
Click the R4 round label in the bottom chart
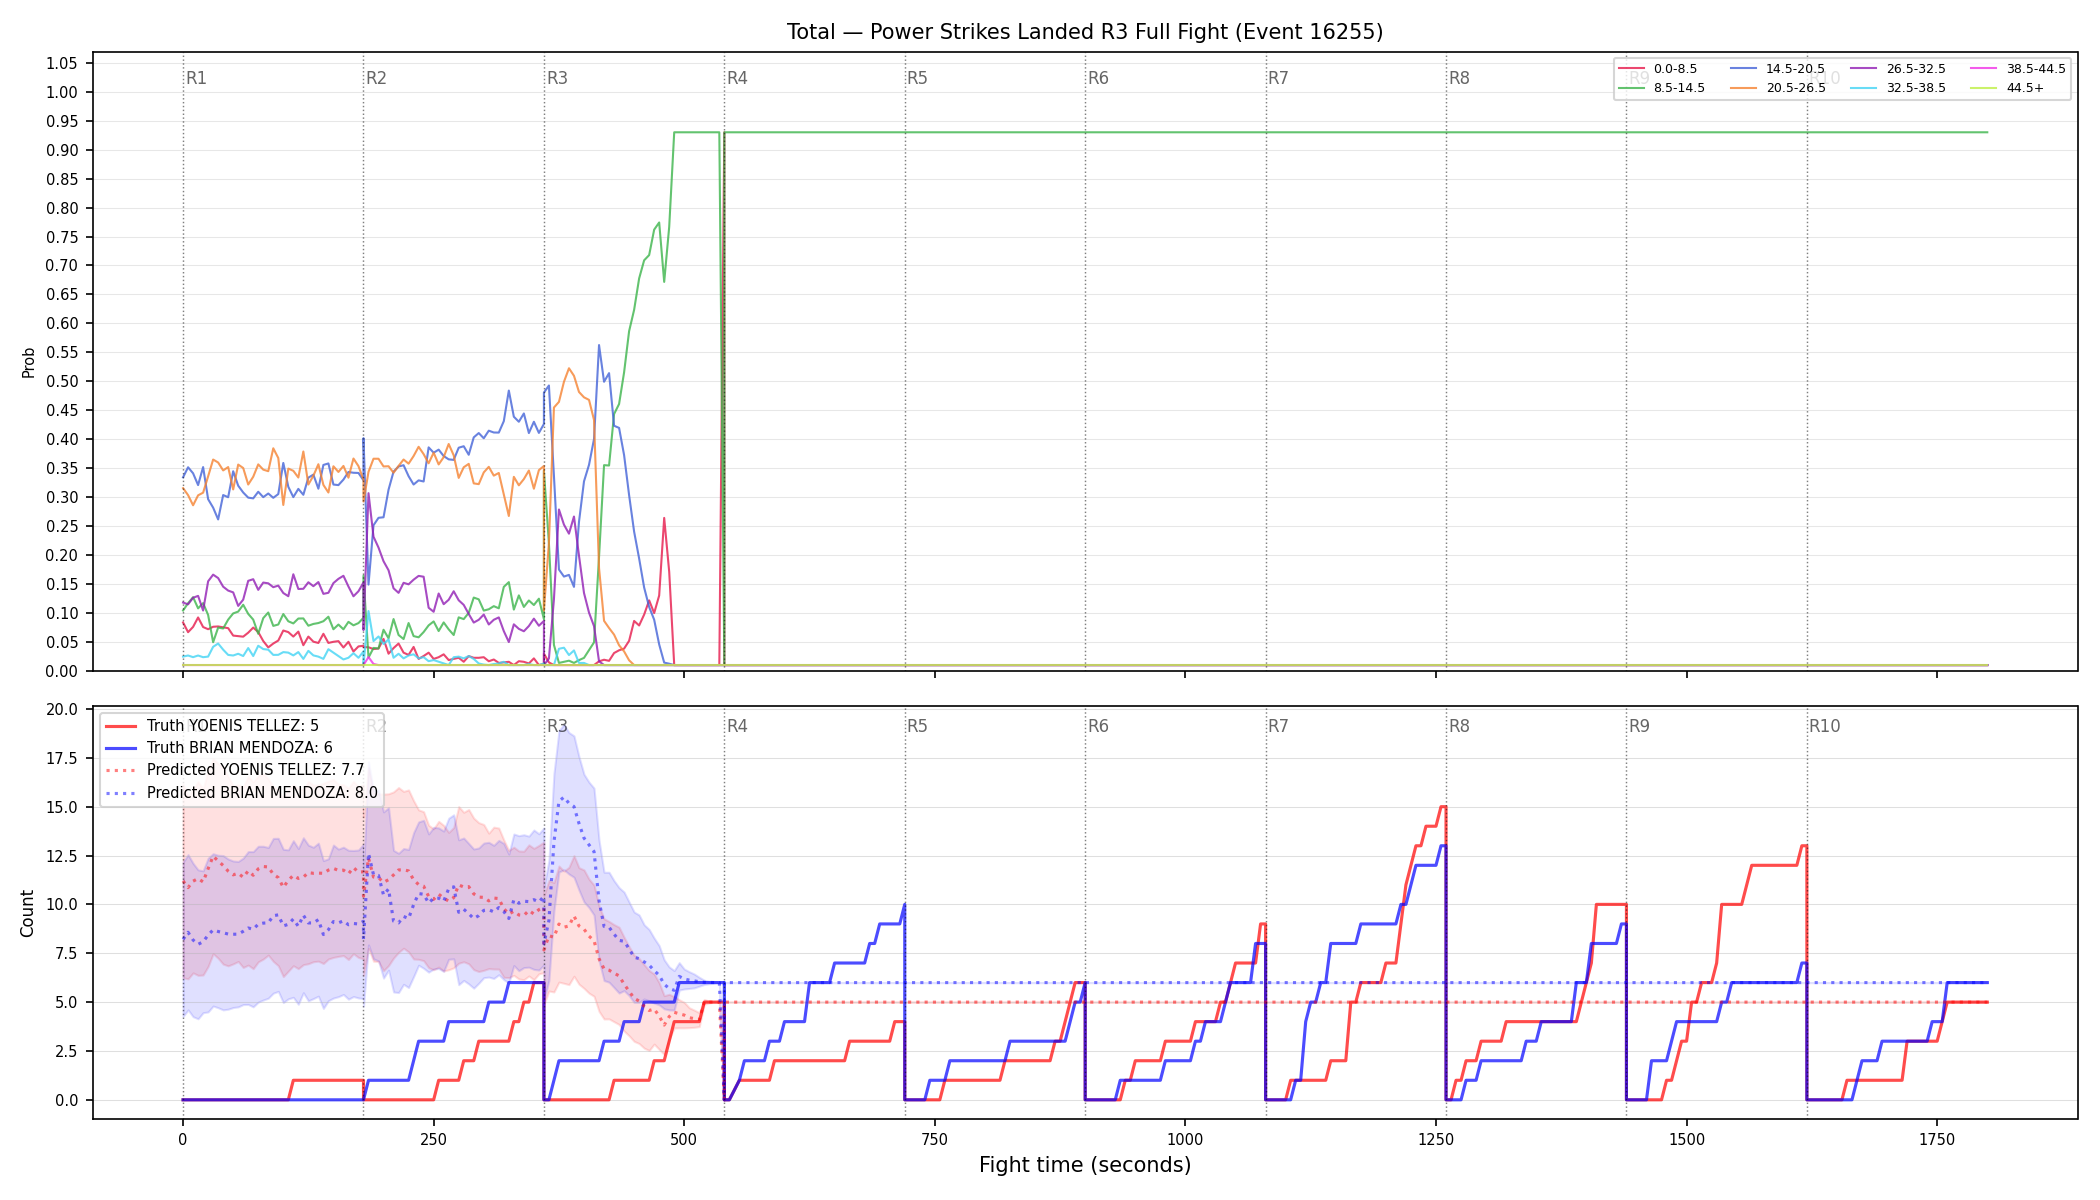pos(737,726)
